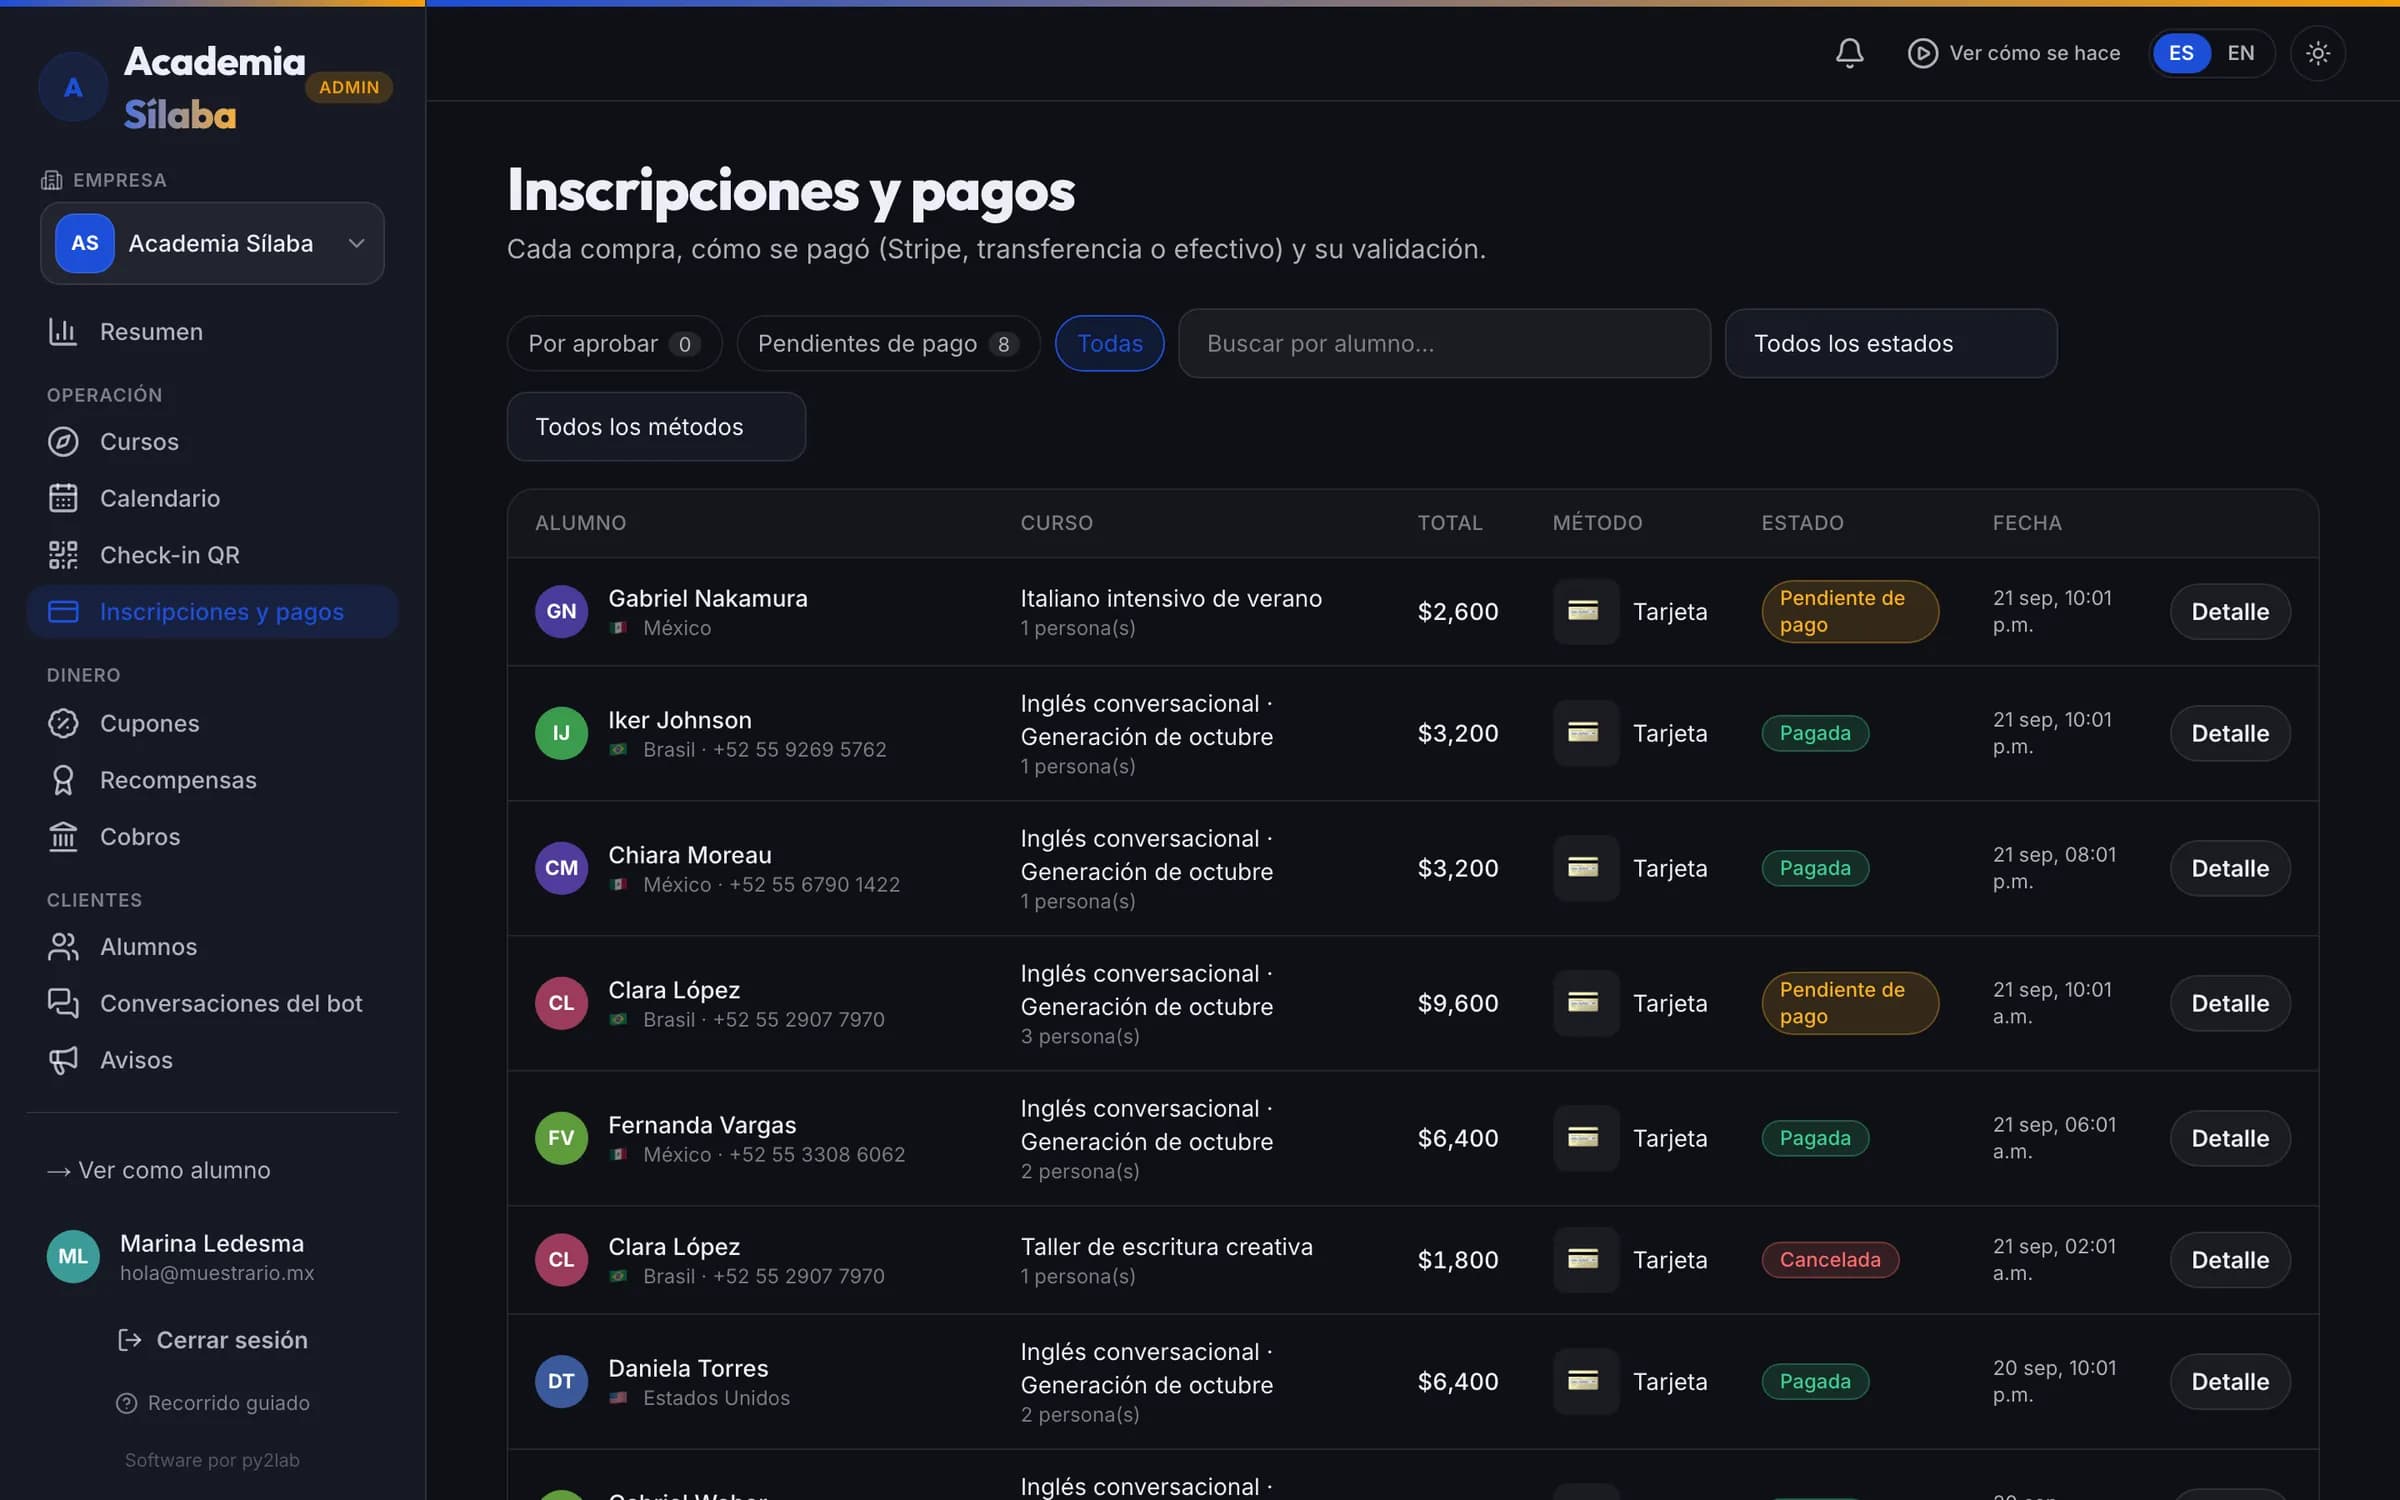Click the GN avatar of Gabriel Nakamura
Screen dimensions: 2400x1500
[x=561, y=611]
